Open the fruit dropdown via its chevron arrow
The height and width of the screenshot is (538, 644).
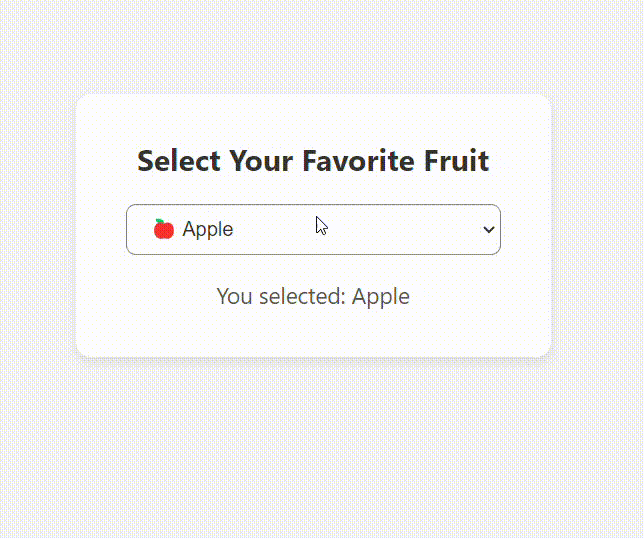pos(489,229)
